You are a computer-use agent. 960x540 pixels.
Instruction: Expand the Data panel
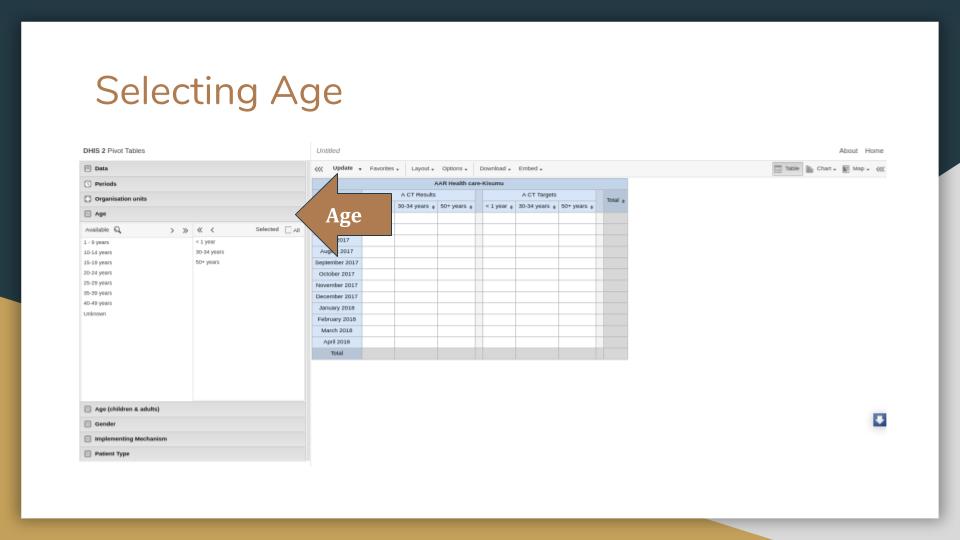193,168
